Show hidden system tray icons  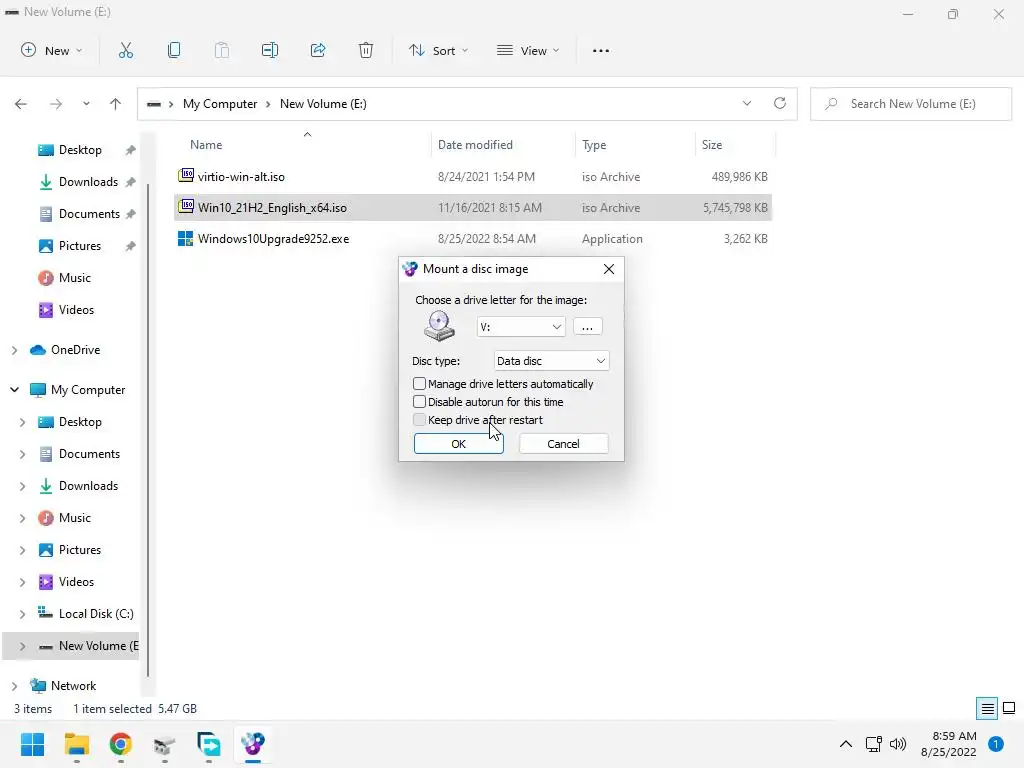pyautogui.click(x=846, y=744)
